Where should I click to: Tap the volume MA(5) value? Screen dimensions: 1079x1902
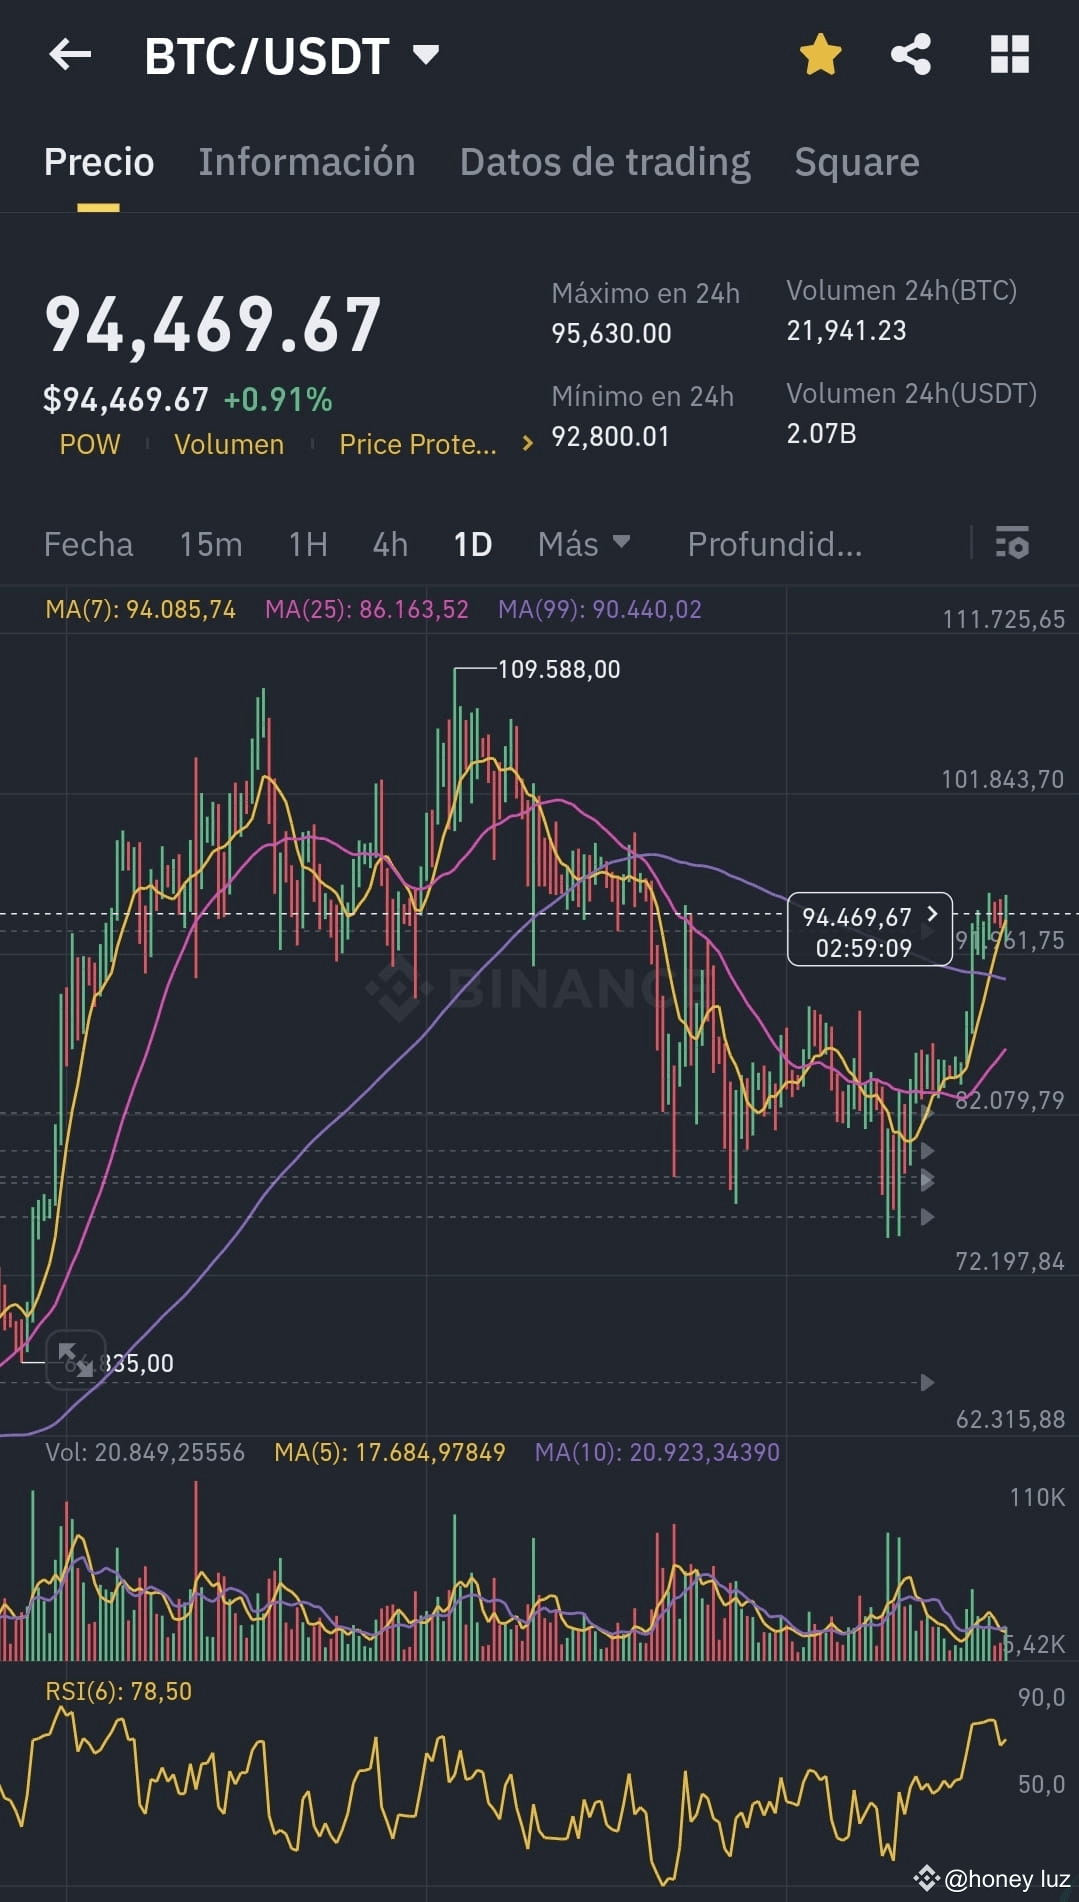pos(390,1452)
